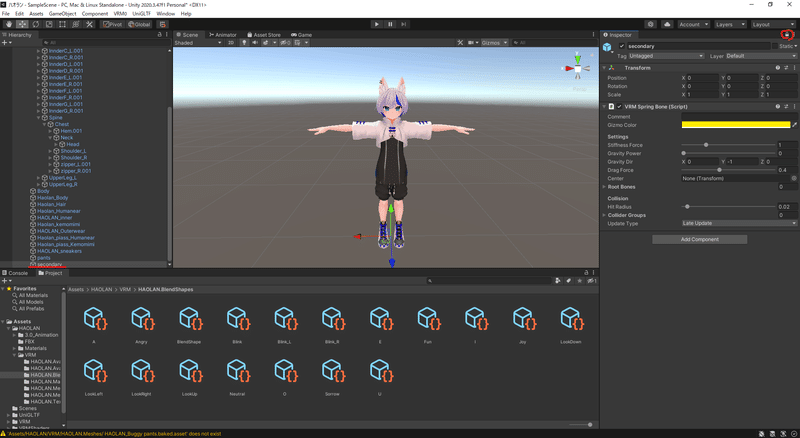The width and height of the screenshot is (800, 438).
Task: Collapse the Transform component
Action: pyautogui.click(x=604, y=67)
